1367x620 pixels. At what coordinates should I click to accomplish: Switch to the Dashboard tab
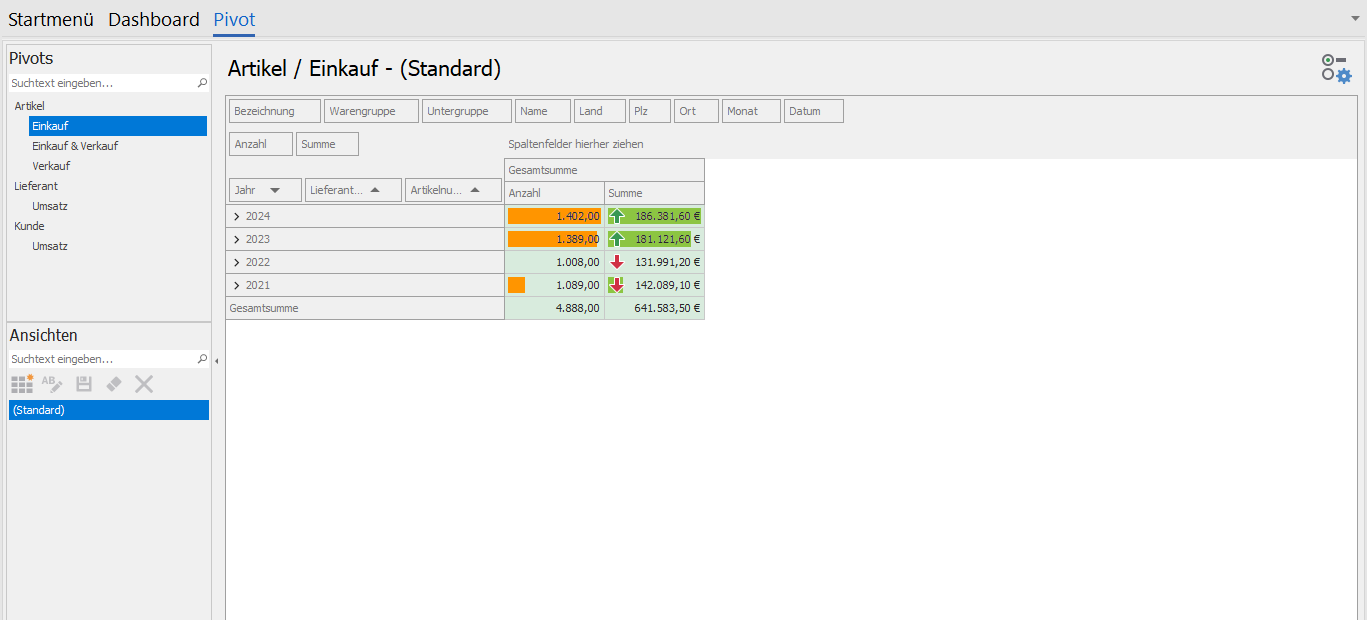point(154,19)
